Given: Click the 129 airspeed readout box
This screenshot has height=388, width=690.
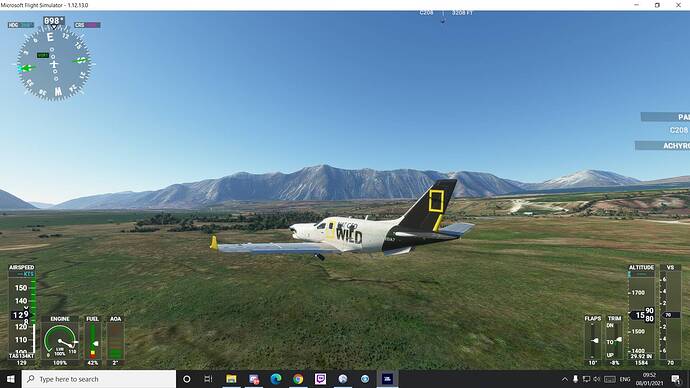Looking at the screenshot, I should [21, 315].
